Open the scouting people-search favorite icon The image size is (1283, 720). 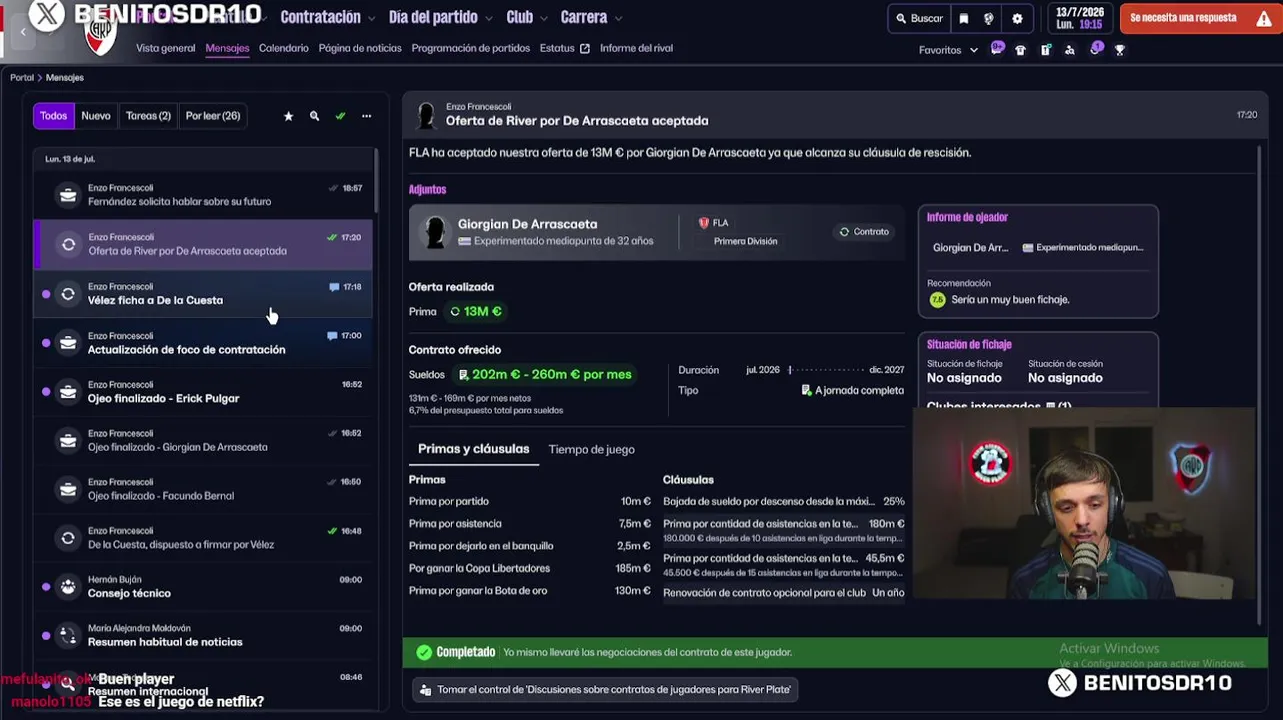pyautogui.click(x=1070, y=50)
